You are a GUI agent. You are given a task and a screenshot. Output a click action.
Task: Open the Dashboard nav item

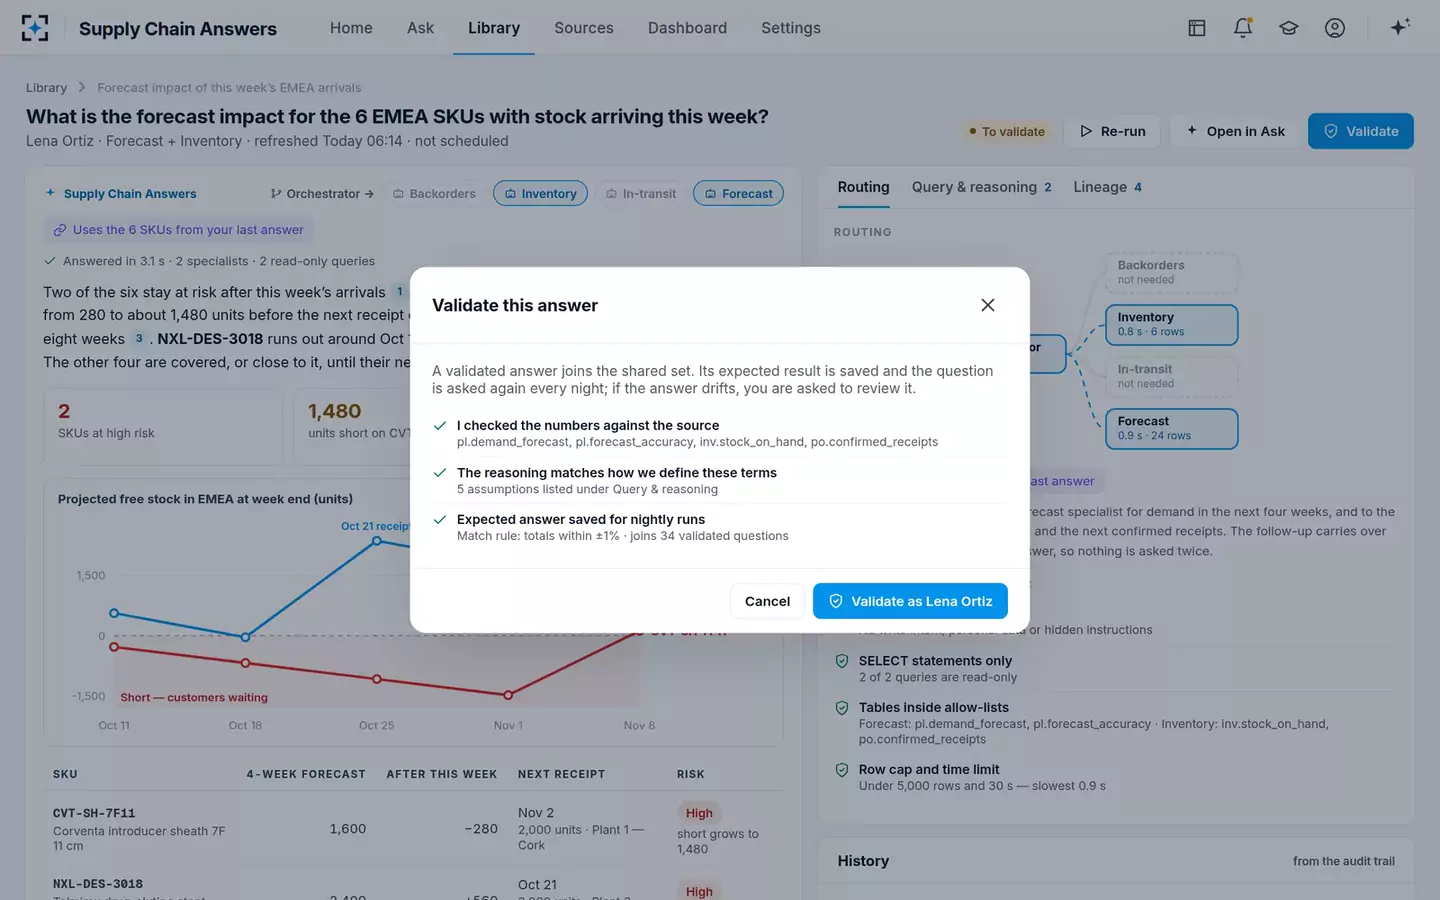pos(687,28)
